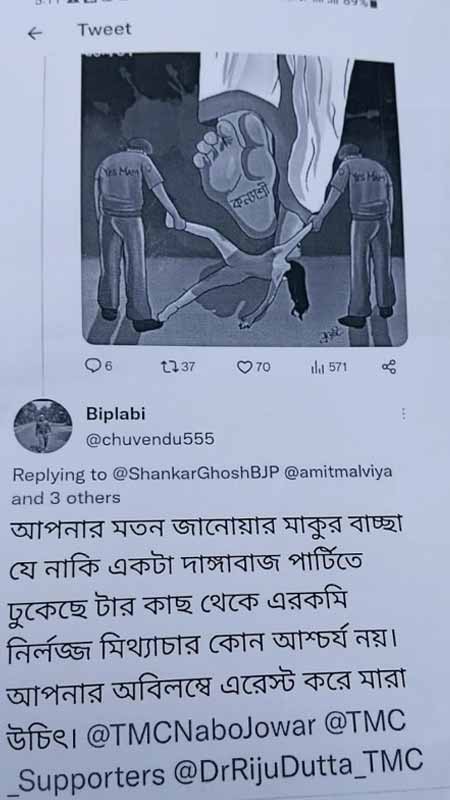Tap the retweet count number 37
Image resolution: width=450 pixels, height=800 pixels.
187,366
